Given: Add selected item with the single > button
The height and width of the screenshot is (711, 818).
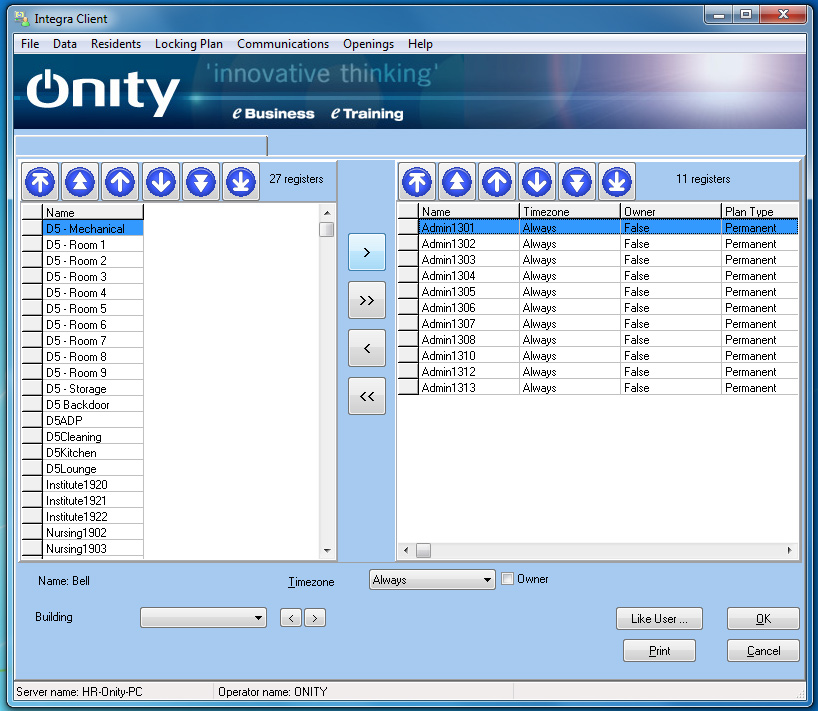Looking at the screenshot, I should [366, 253].
